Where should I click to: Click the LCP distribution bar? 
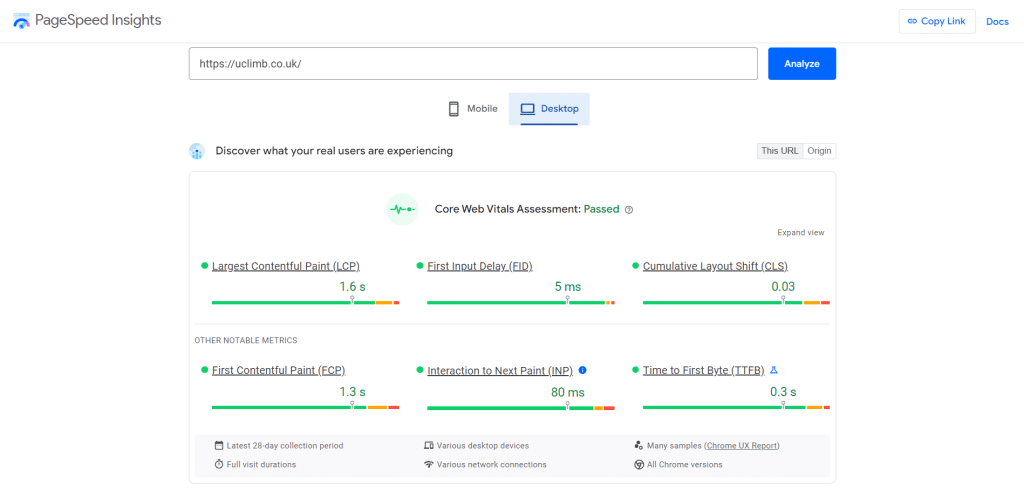pyautogui.click(x=306, y=302)
